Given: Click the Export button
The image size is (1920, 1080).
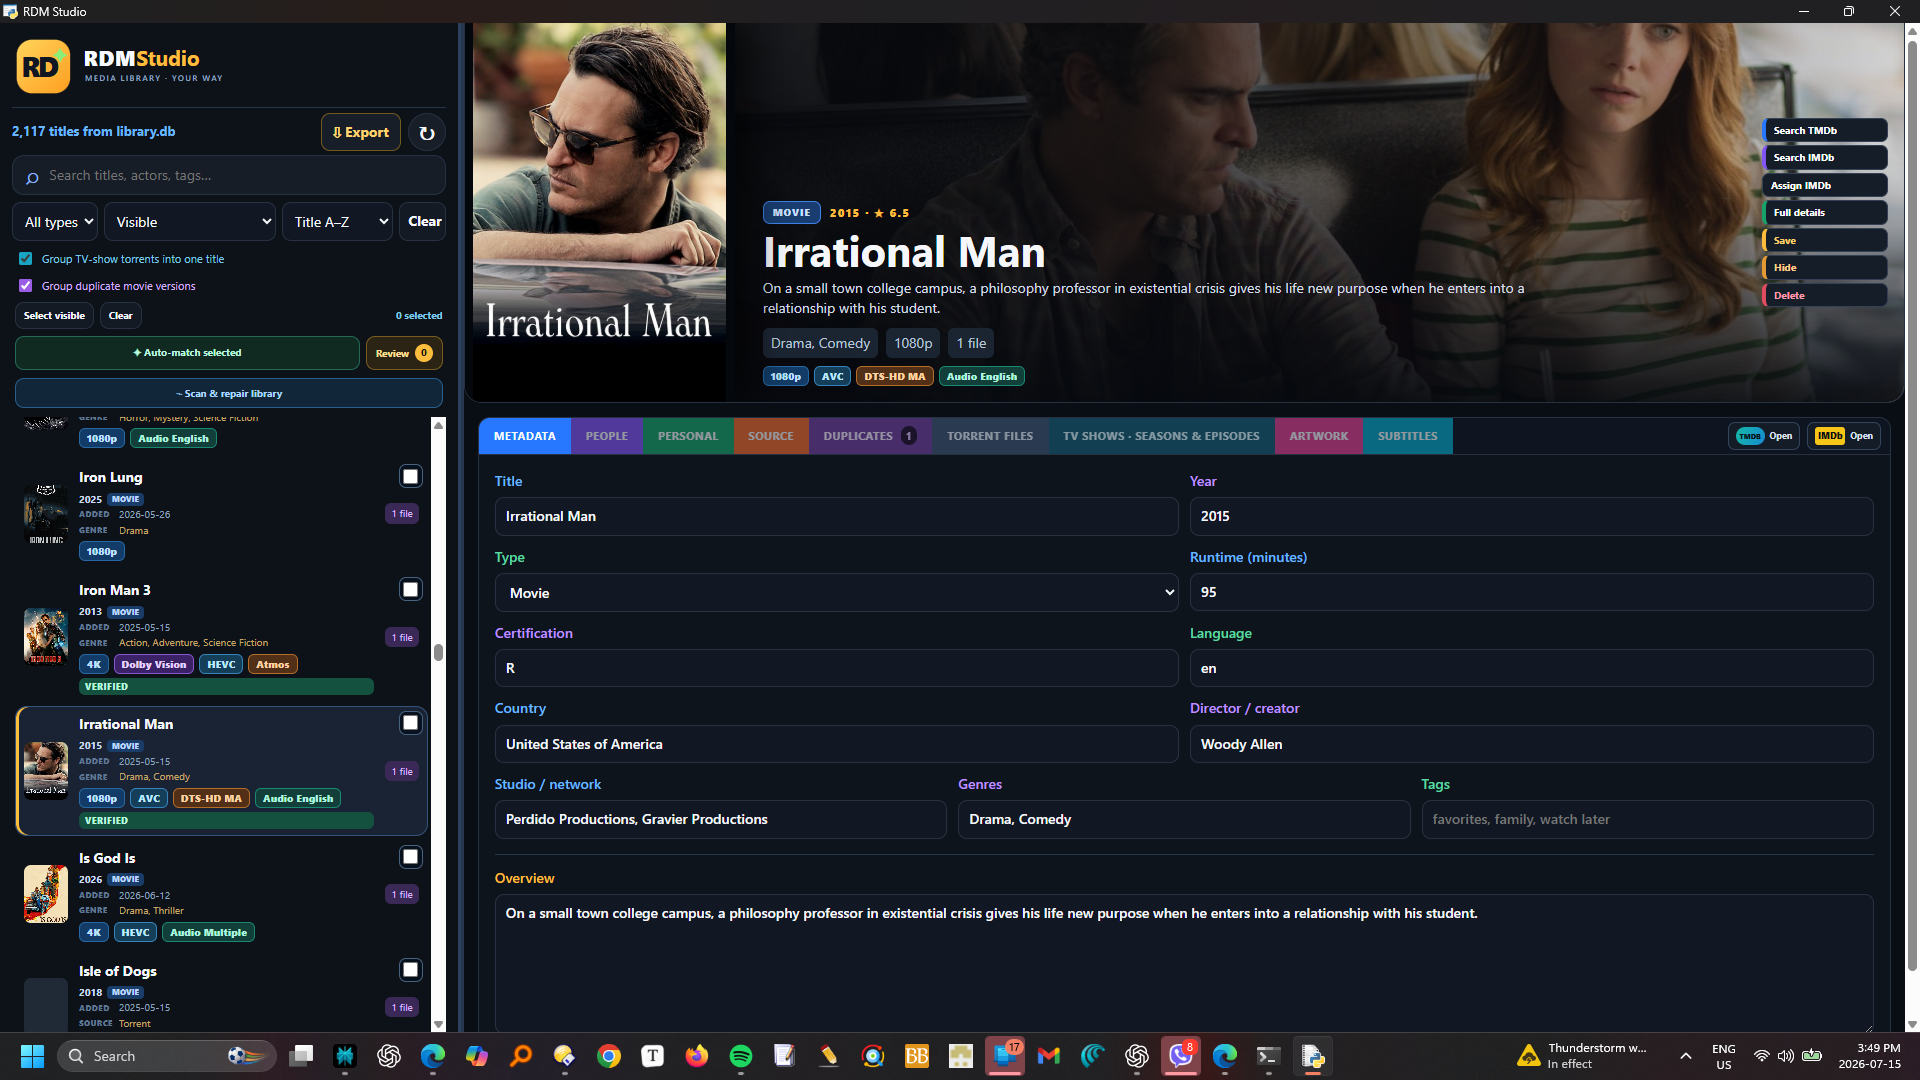Looking at the screenshot, I should pos(361,132).
